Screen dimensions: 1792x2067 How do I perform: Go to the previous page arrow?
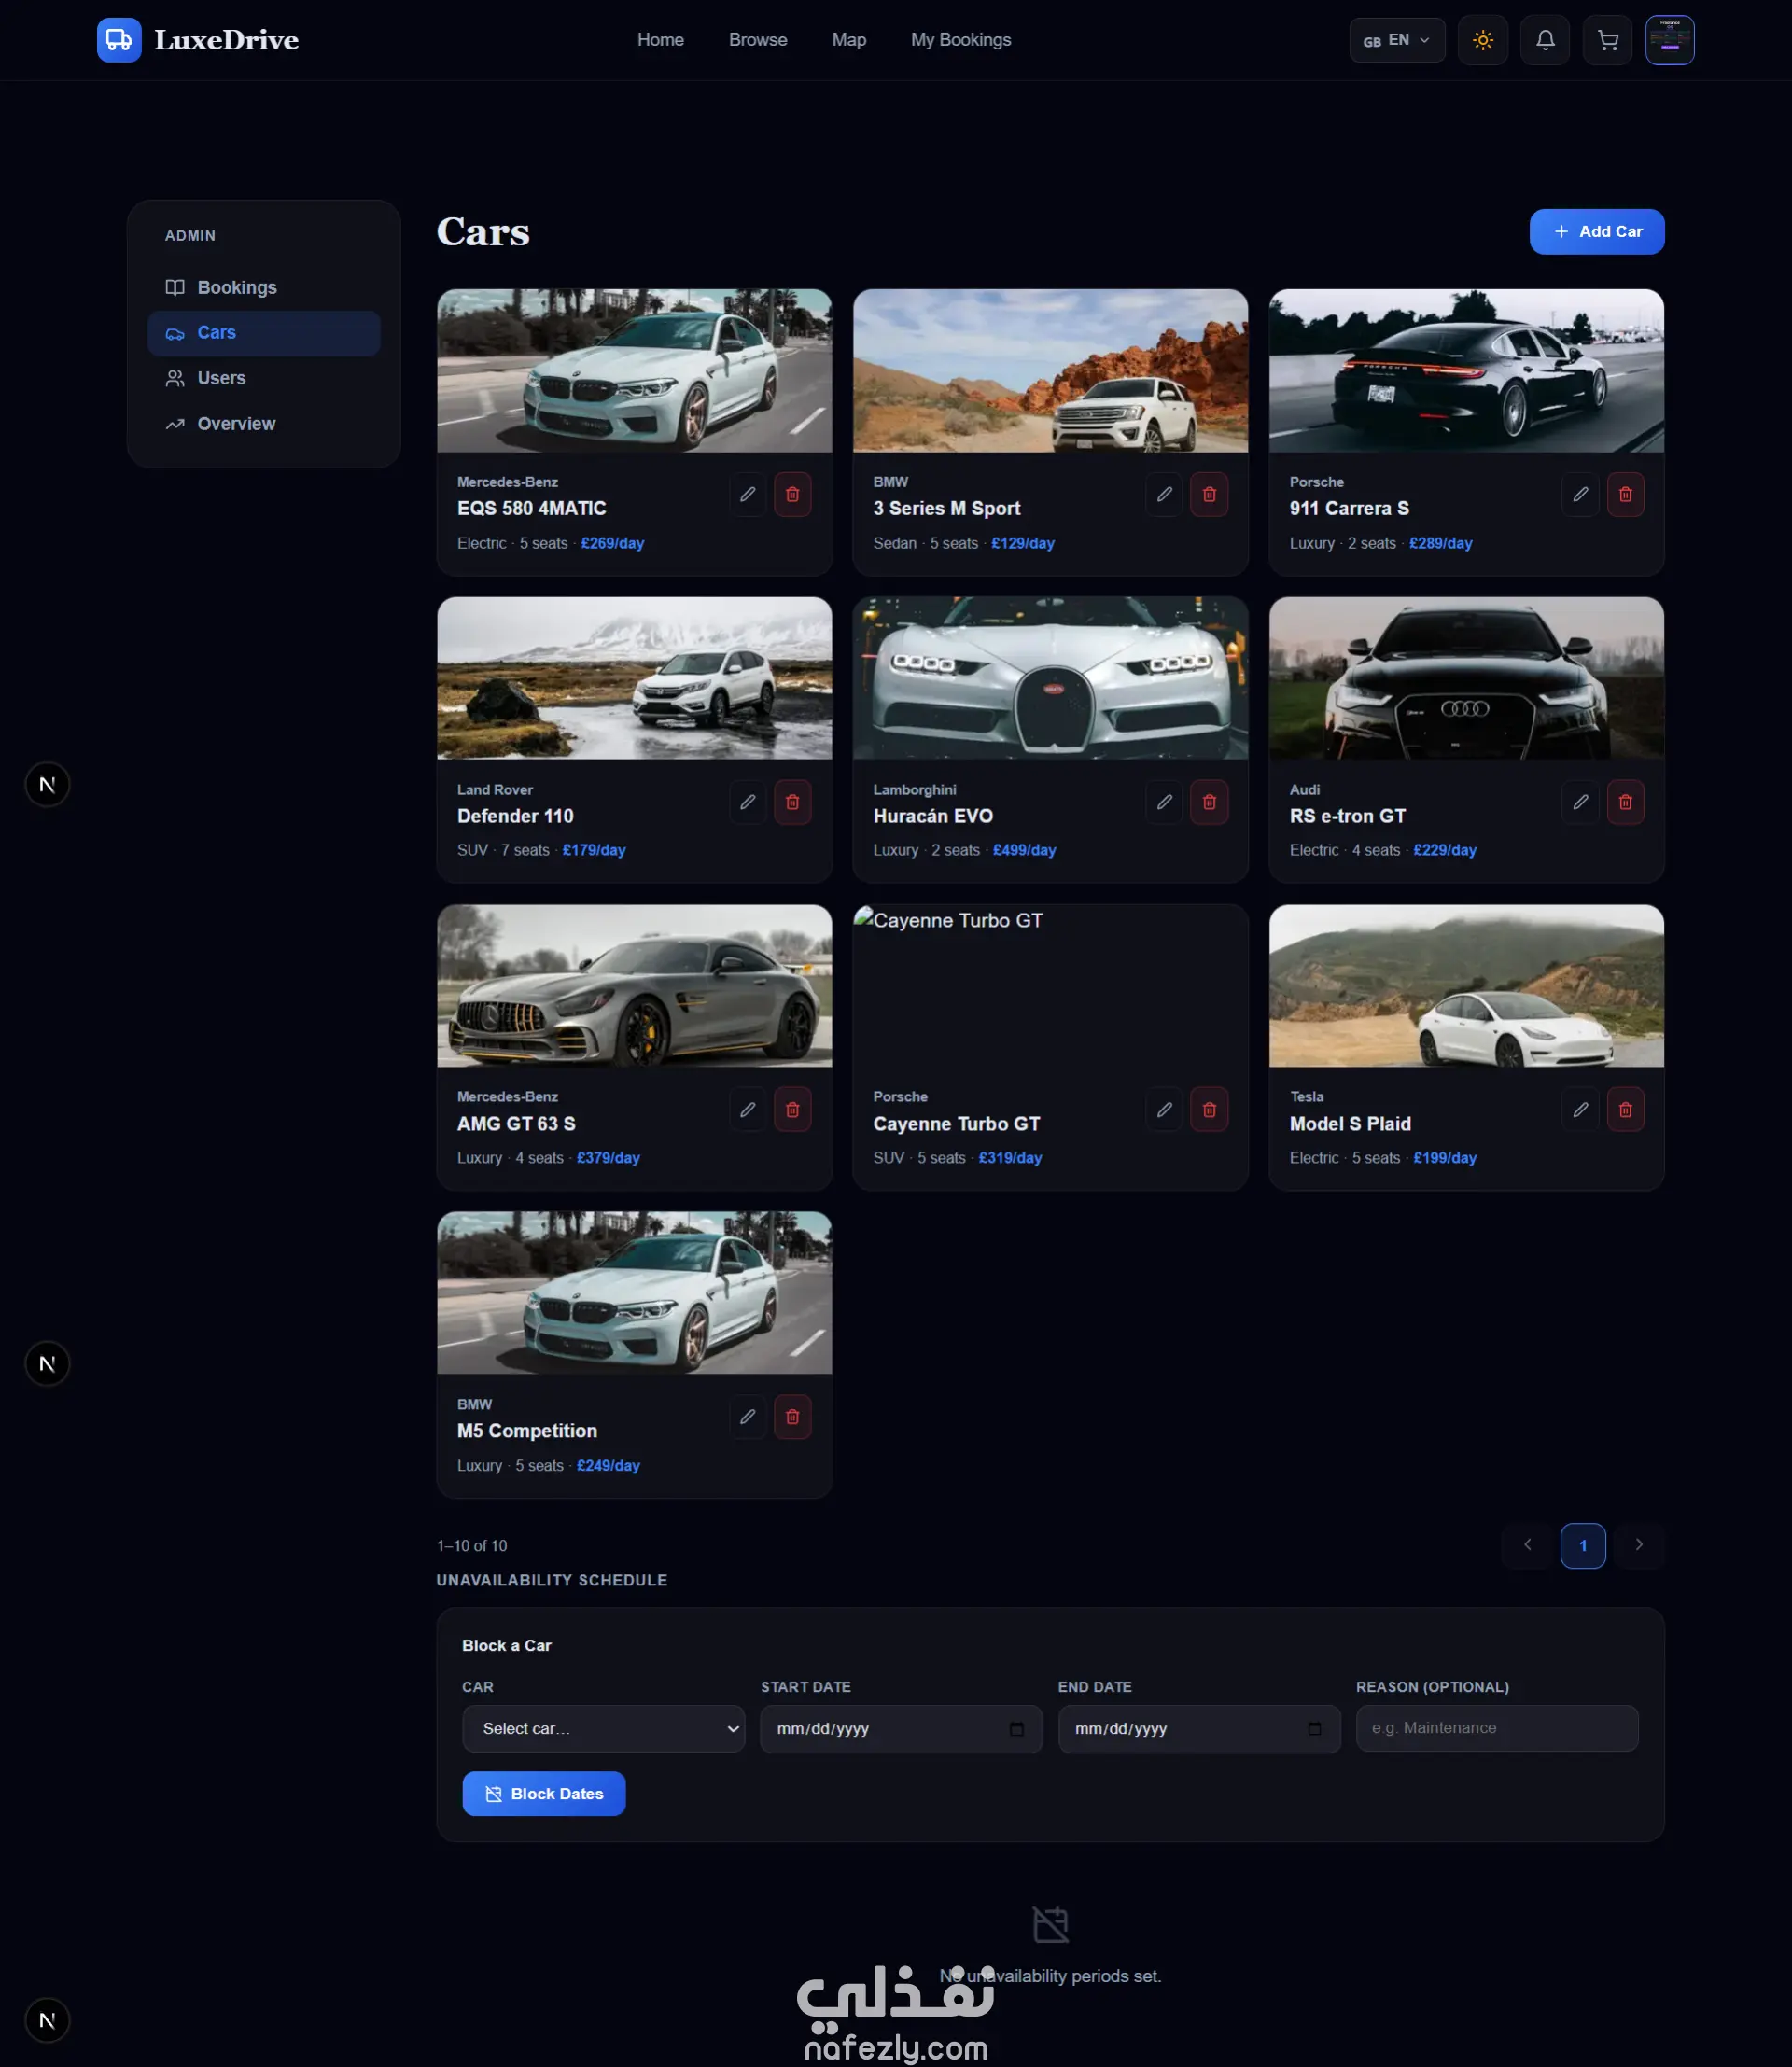[x=1527, y=1546]
